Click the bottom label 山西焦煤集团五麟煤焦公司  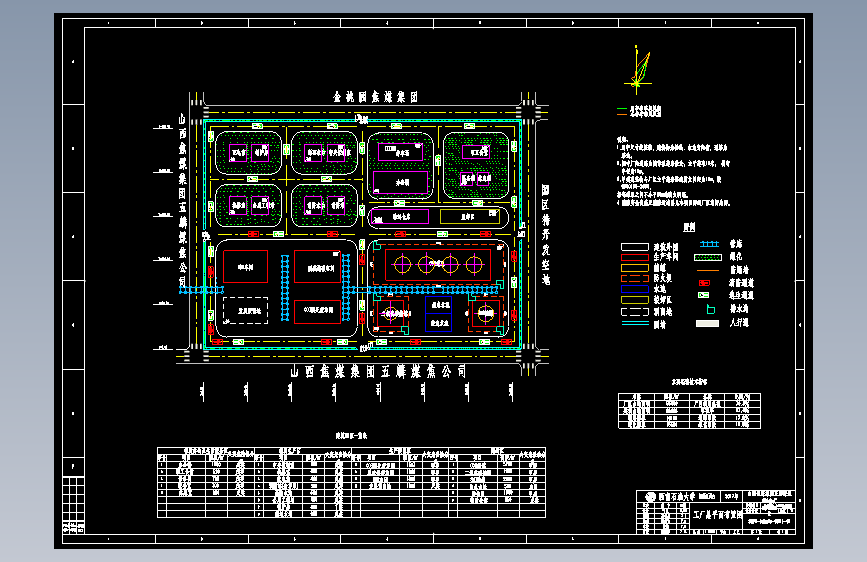(378, 372)
